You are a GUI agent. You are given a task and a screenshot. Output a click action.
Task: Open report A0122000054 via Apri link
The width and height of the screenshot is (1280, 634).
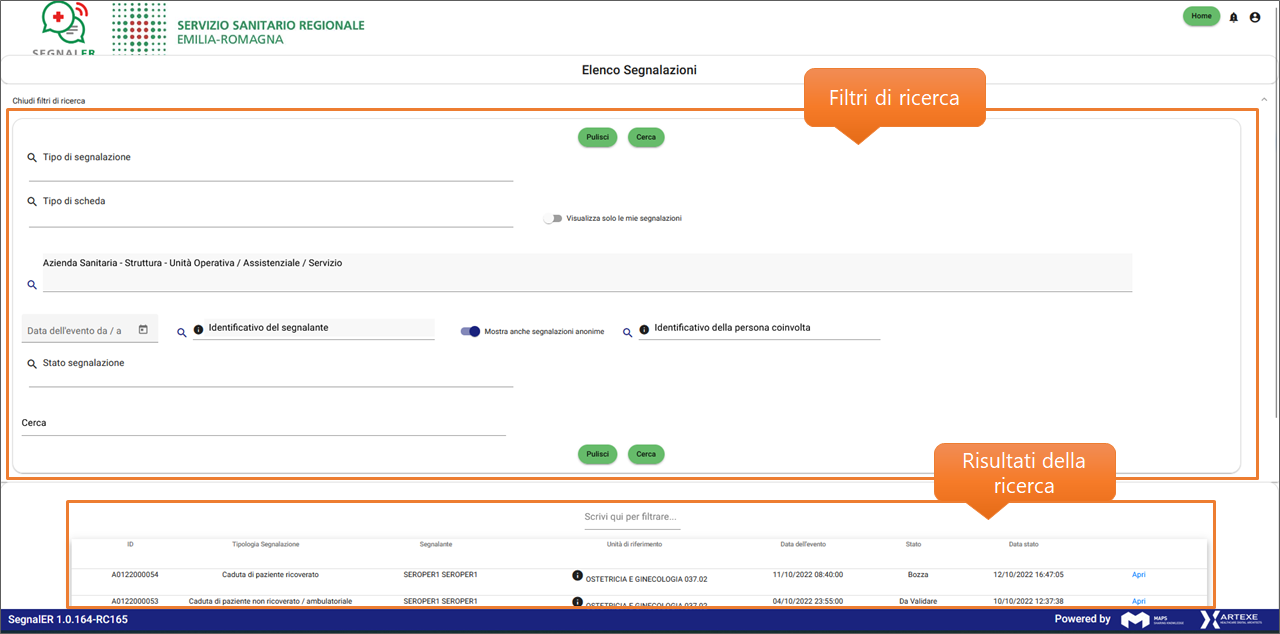pos(1138,575)
